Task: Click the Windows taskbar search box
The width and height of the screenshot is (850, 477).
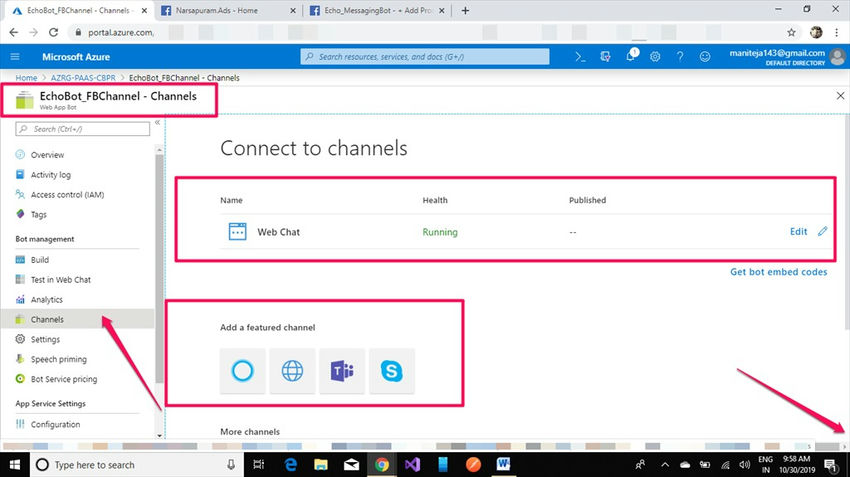Action: click(136, 465)
